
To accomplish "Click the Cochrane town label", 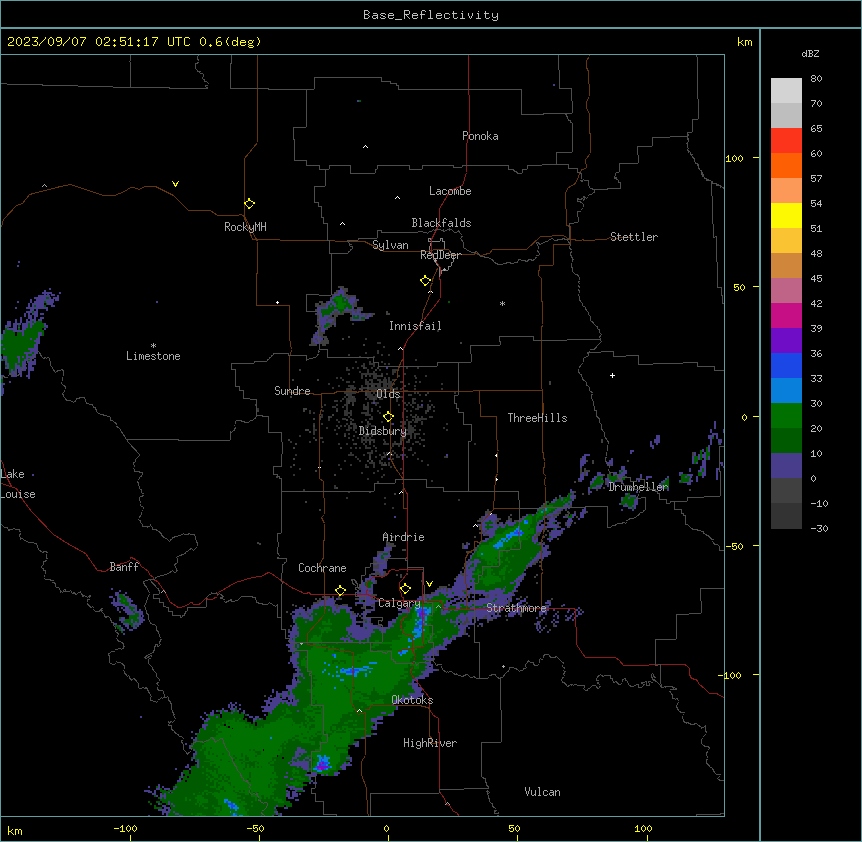I will [x=322, y=568].
